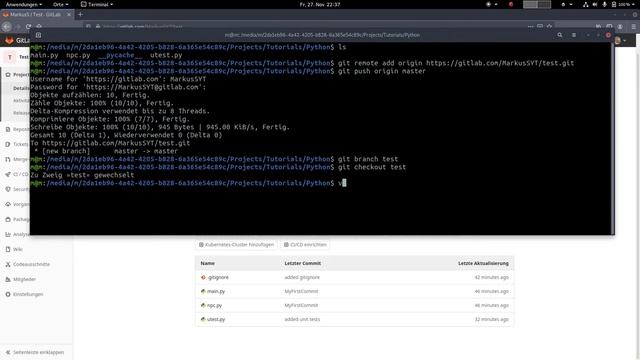Click the Letzter Commit column header
This screenshot has height=360, width=640.
pos(302,263)
